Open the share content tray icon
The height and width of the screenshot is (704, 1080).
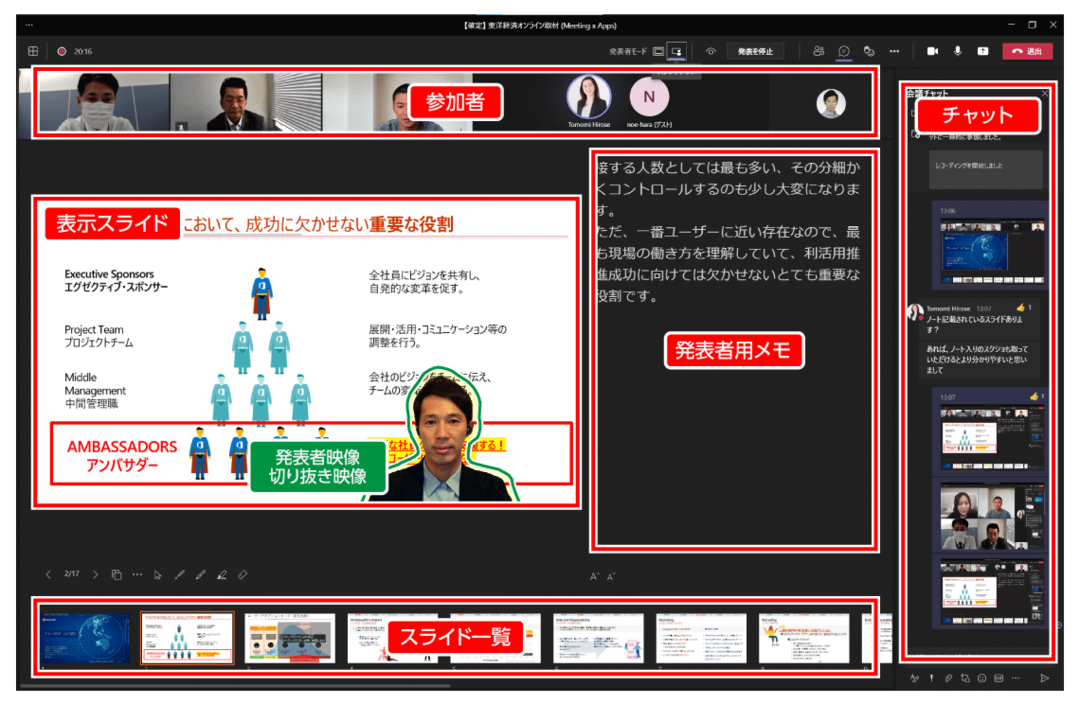[983, 51]
